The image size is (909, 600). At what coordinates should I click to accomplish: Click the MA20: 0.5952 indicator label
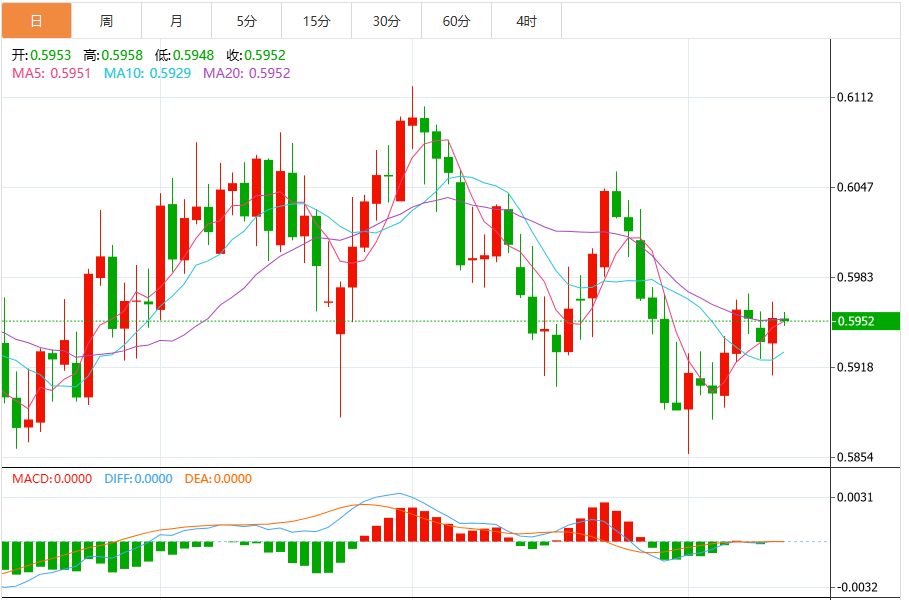pyautogui.click(x=246, y=73)
